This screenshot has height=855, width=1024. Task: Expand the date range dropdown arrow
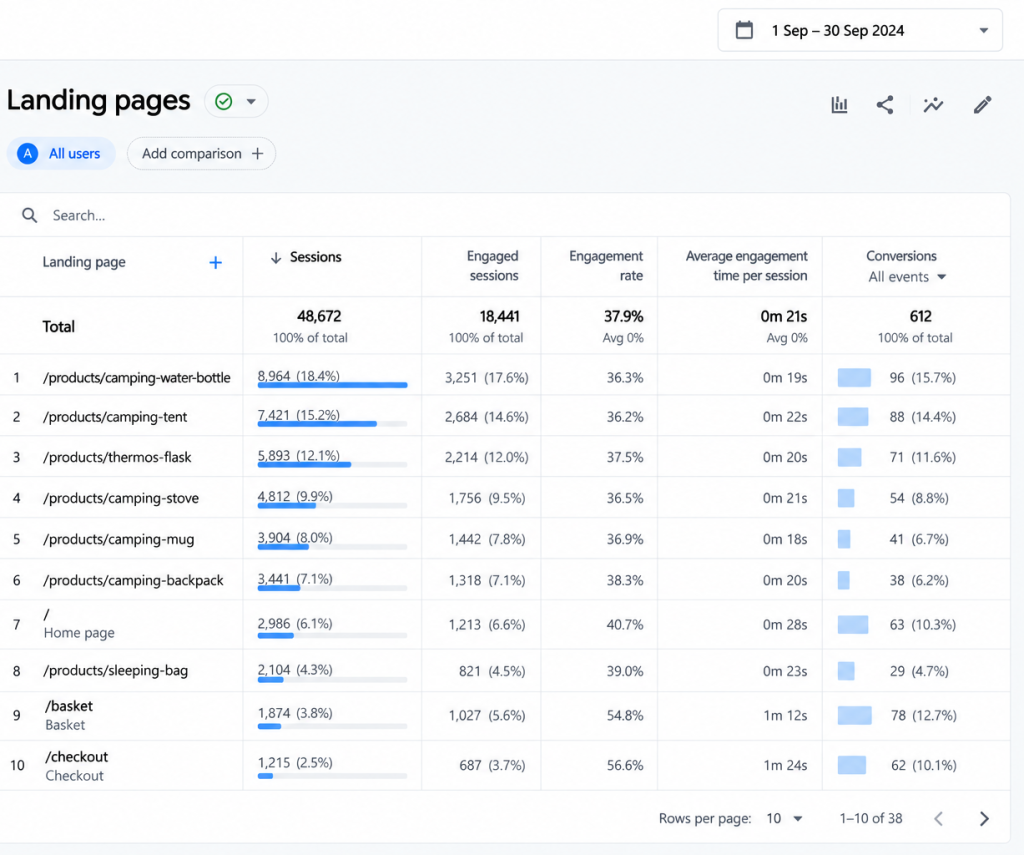click(984, 31)
